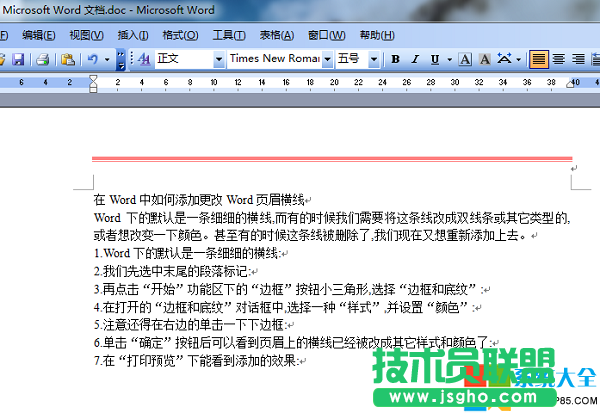Click the character scaling icon
The width and height of the screenshot is (600, 413).
pos(504,59)
